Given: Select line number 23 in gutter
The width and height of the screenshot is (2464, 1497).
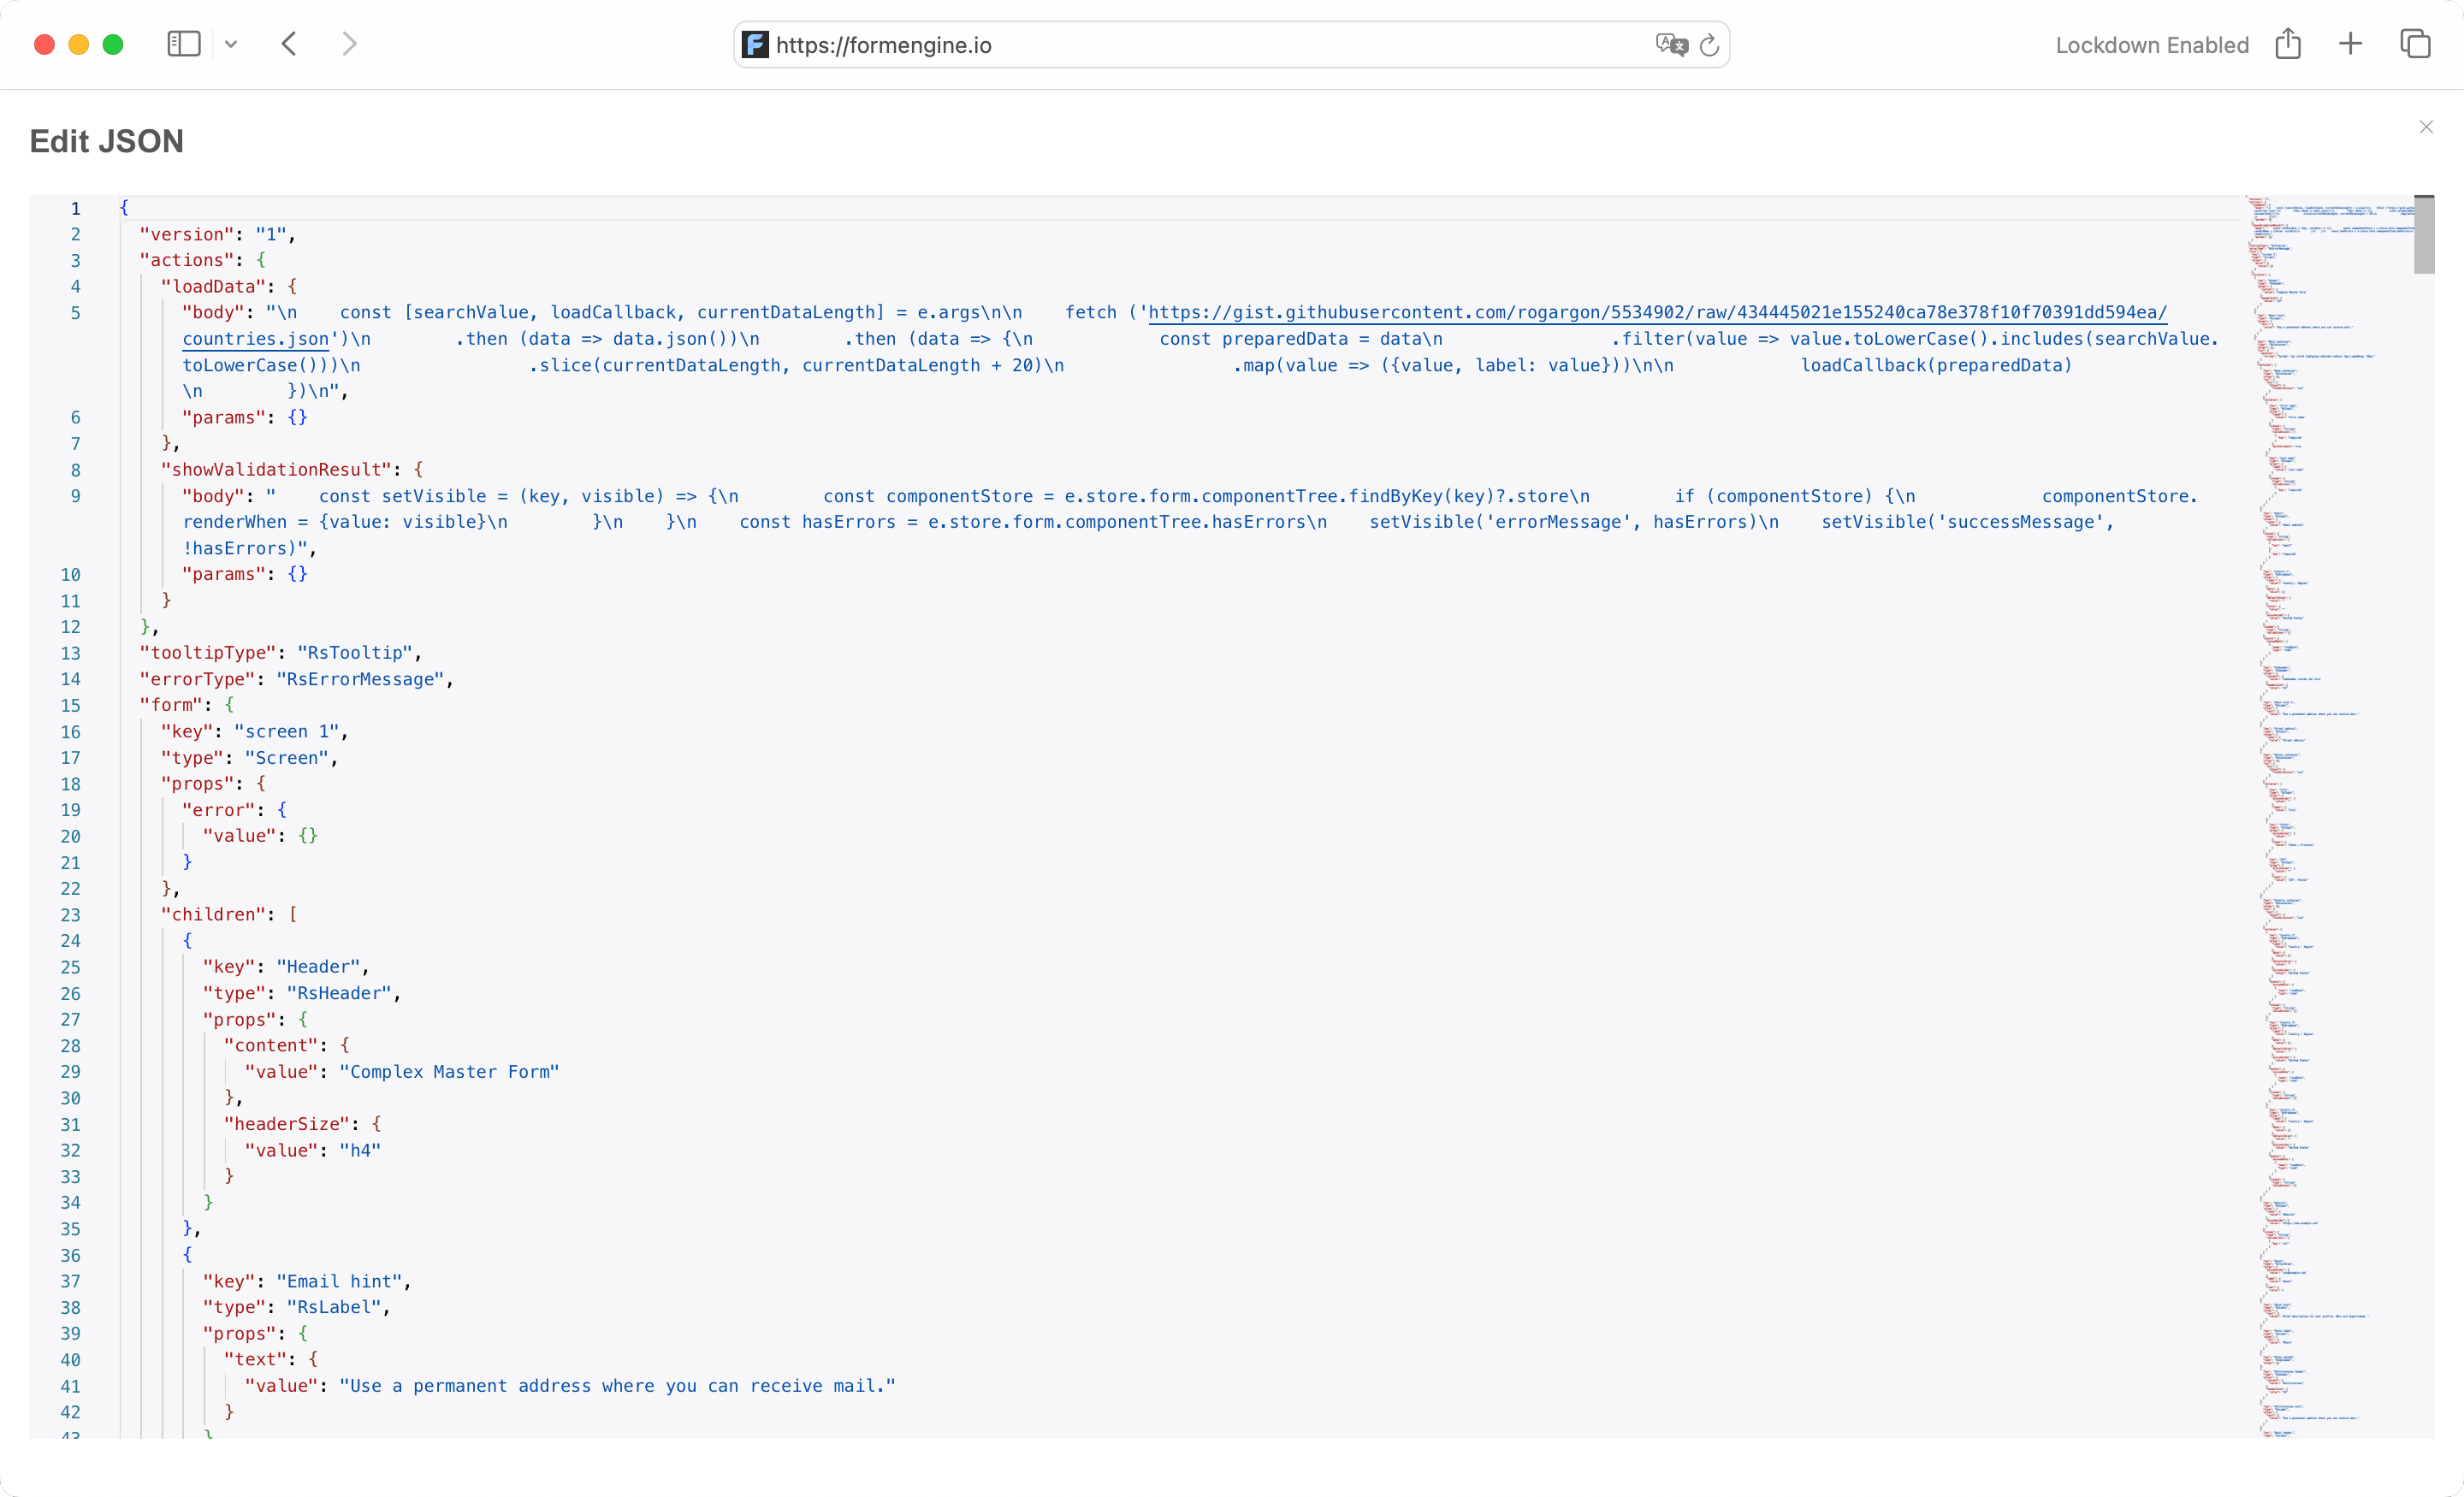Looking at the screenshot, I should point(70,915).
